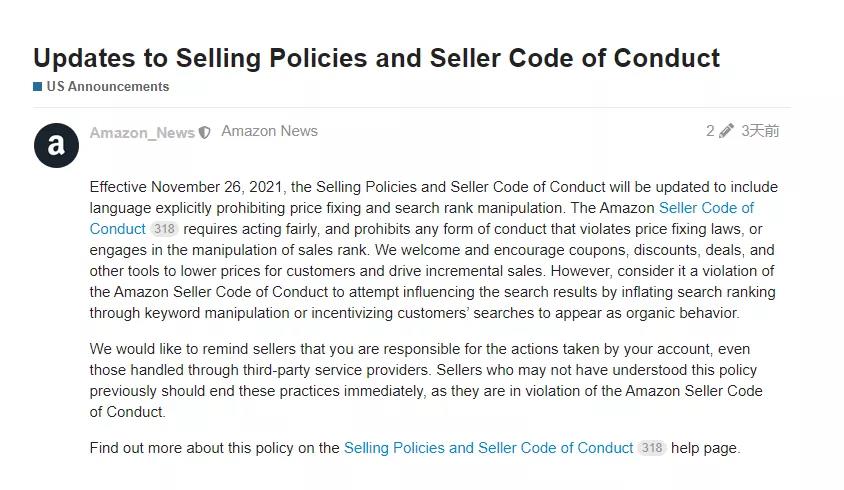Image resolution: width=844 pixels, height=490 pixels.
Task: Click the 318 click count before help page
Action: click(x=652, y=448)
